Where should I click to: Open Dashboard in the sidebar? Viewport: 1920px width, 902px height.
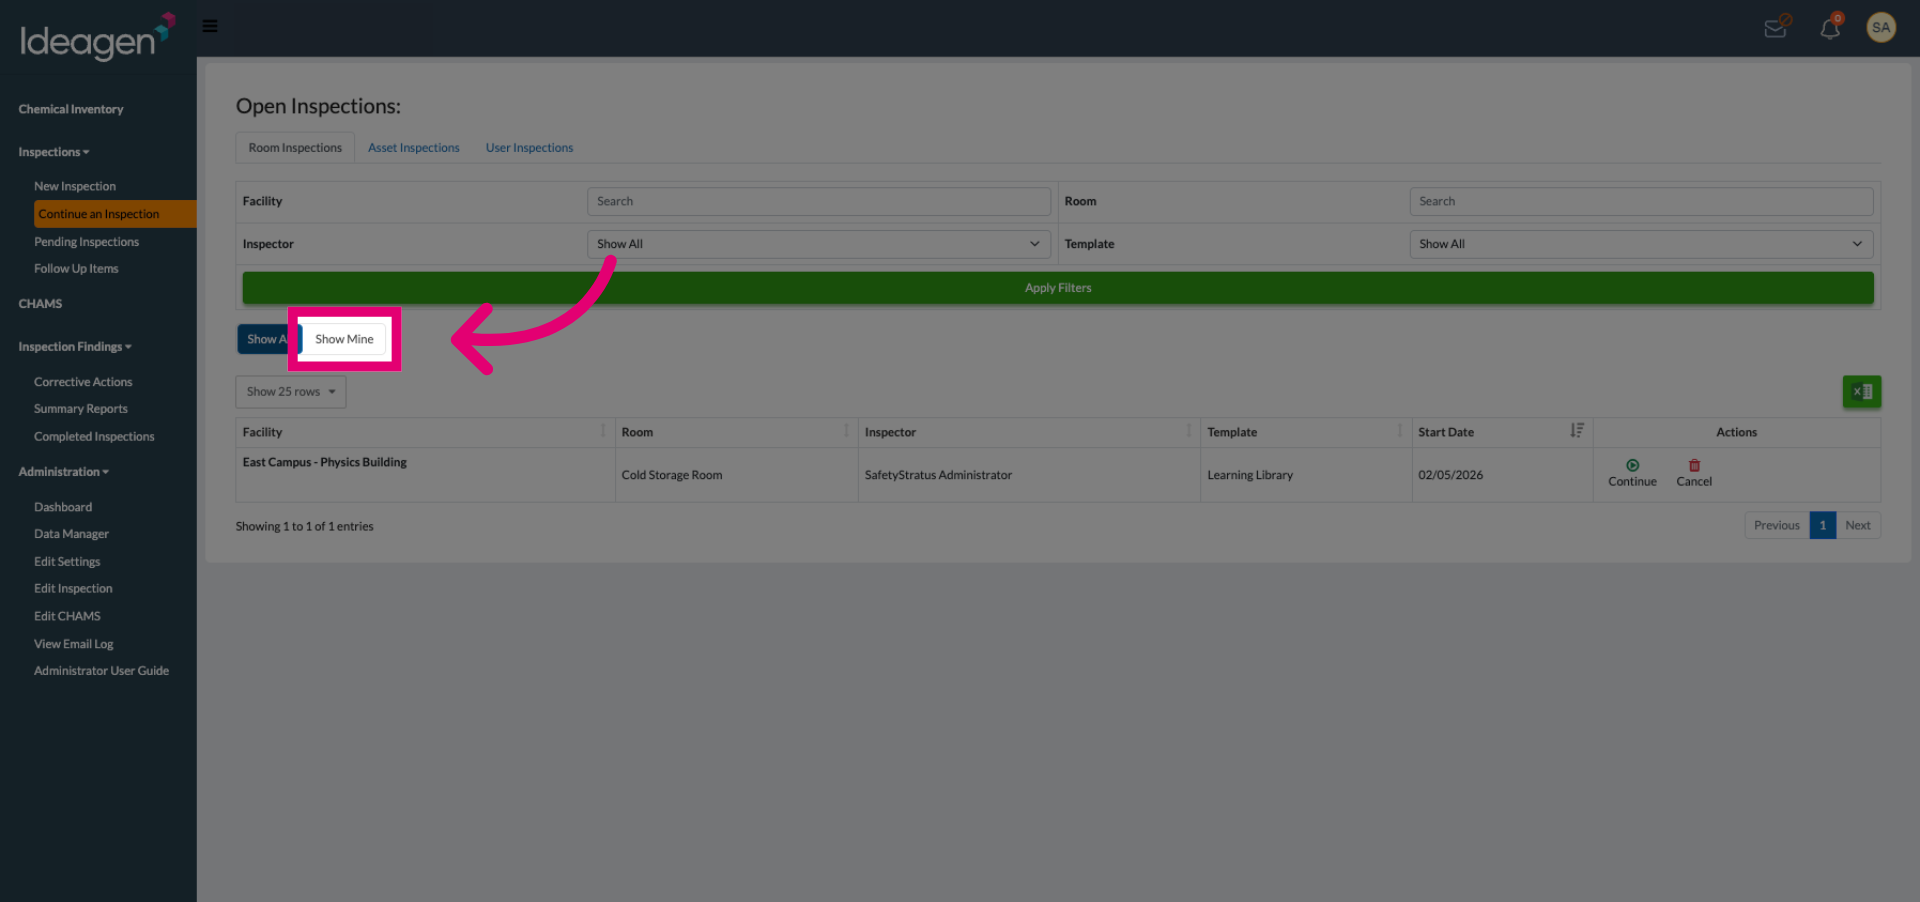point(63,507)
